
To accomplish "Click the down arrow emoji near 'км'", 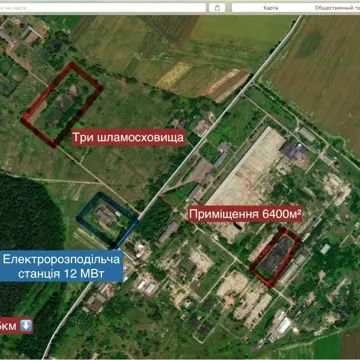I will 26,325.
